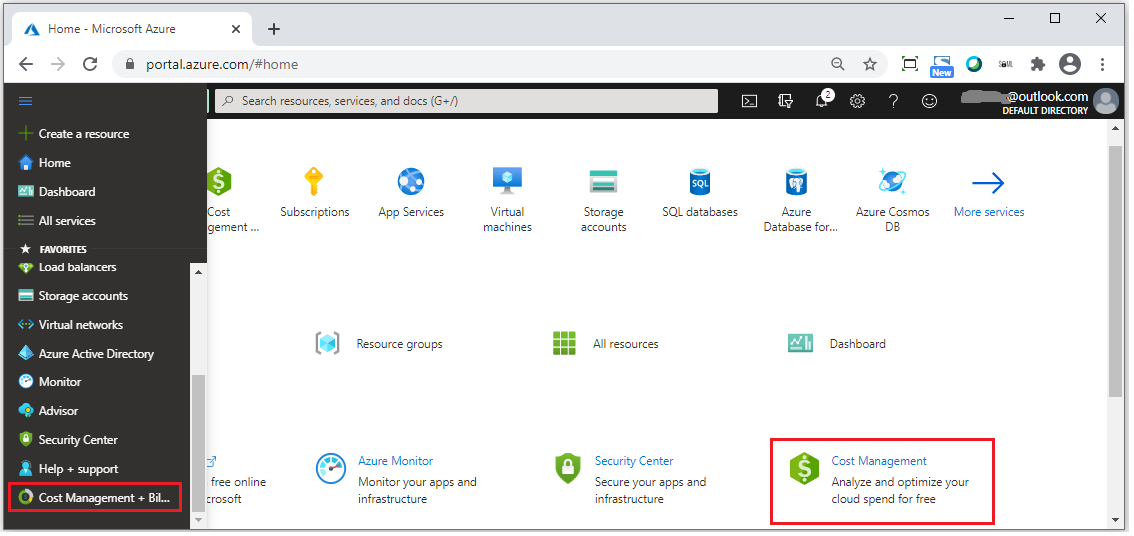Open the App Services icon
The image size is (1134, 536).
pos(411,182)
